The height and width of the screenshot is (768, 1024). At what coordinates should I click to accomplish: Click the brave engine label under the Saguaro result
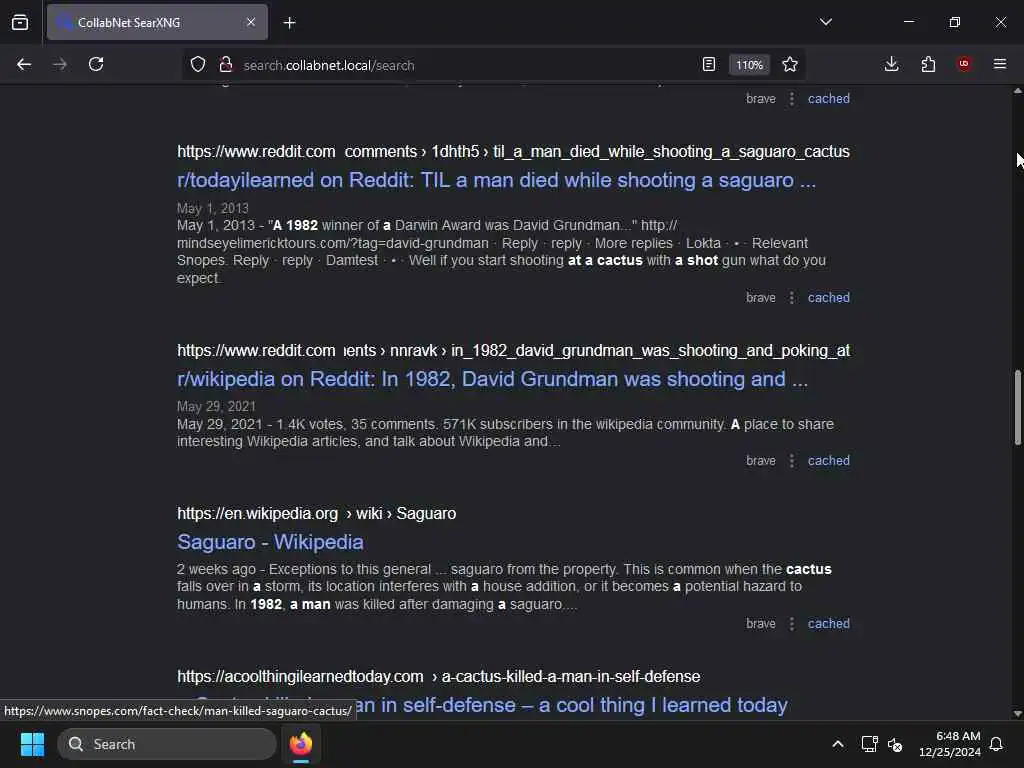point(761,624)
